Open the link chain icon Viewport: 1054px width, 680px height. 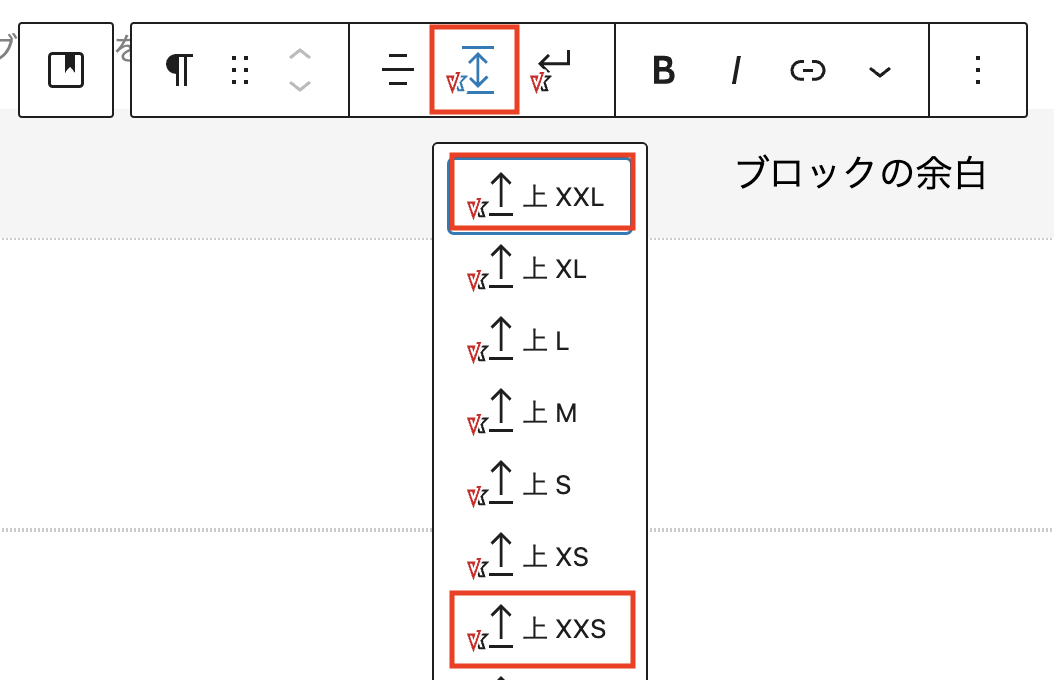pos(806,70)
